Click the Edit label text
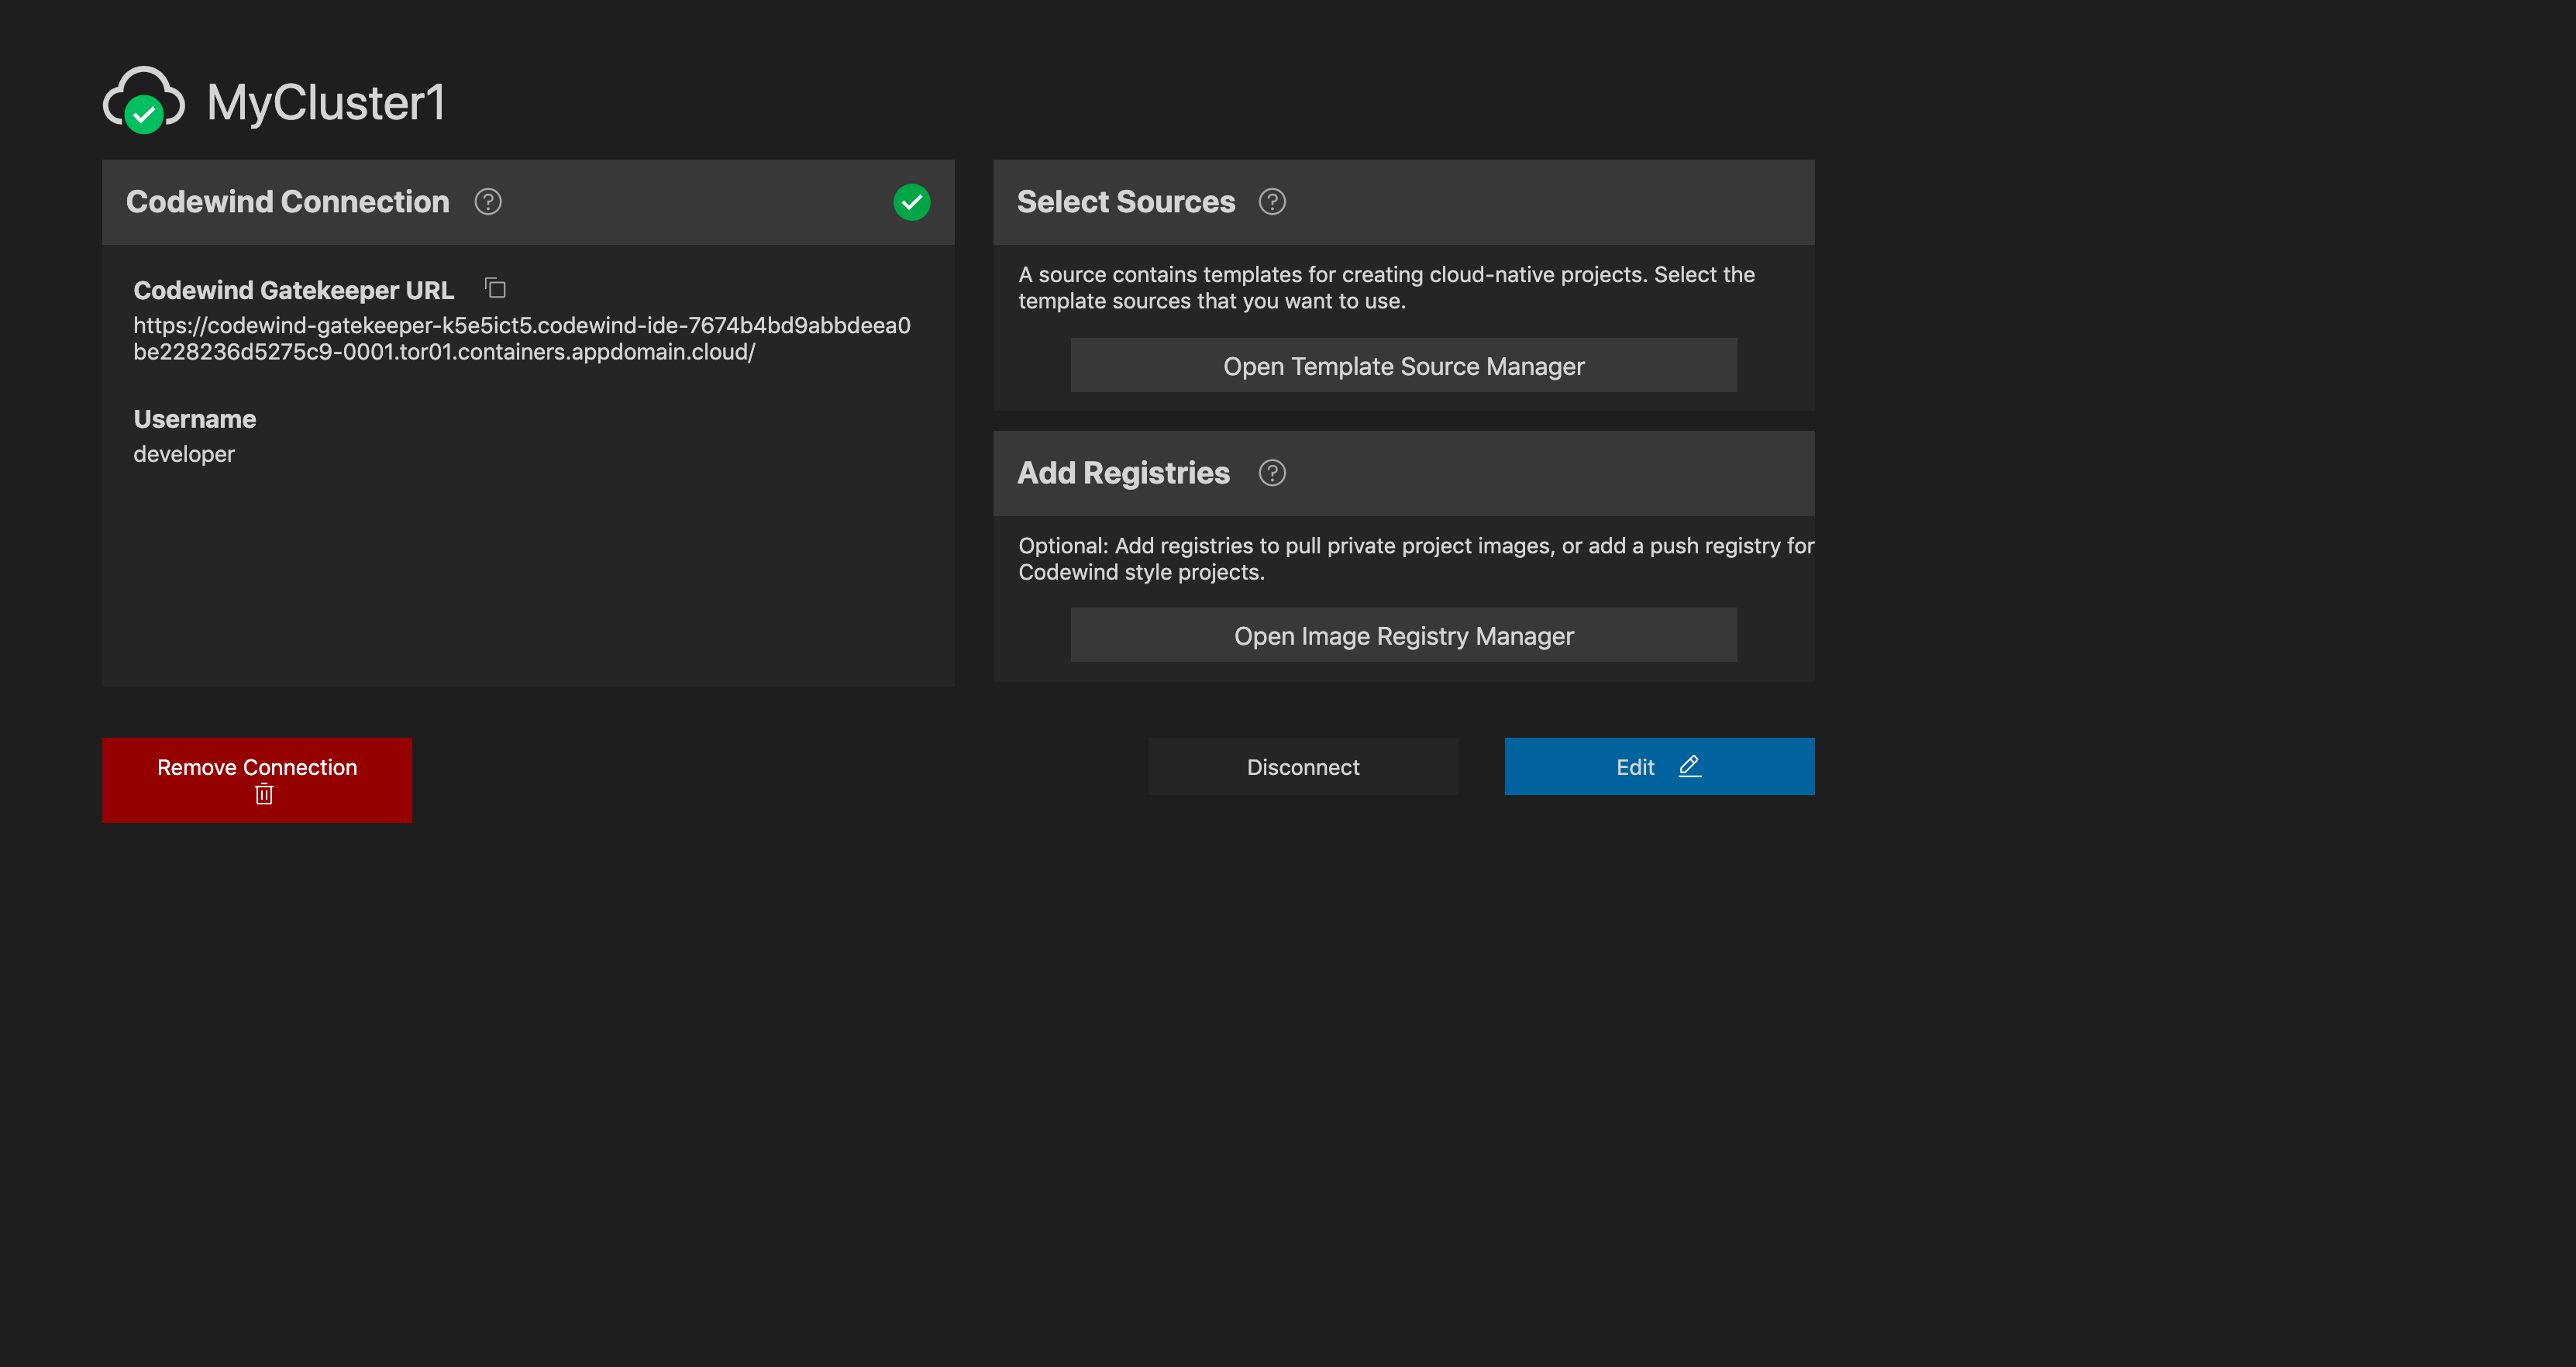The height and width of the screenshot is (1367, 2576). pyautogui.click(x=1635, y=767)
